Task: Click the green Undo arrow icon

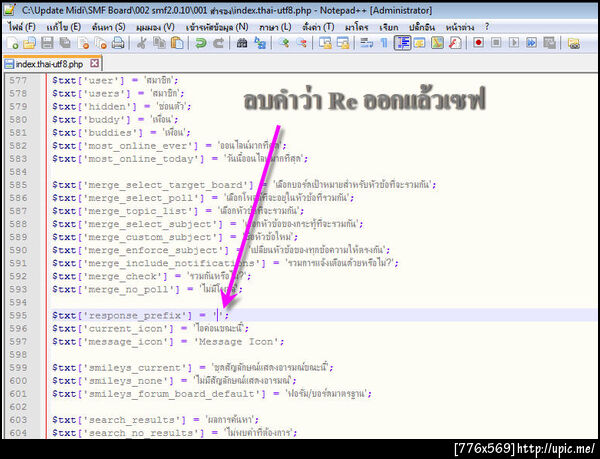Action: pyautogui.click(x=200, y=43)
